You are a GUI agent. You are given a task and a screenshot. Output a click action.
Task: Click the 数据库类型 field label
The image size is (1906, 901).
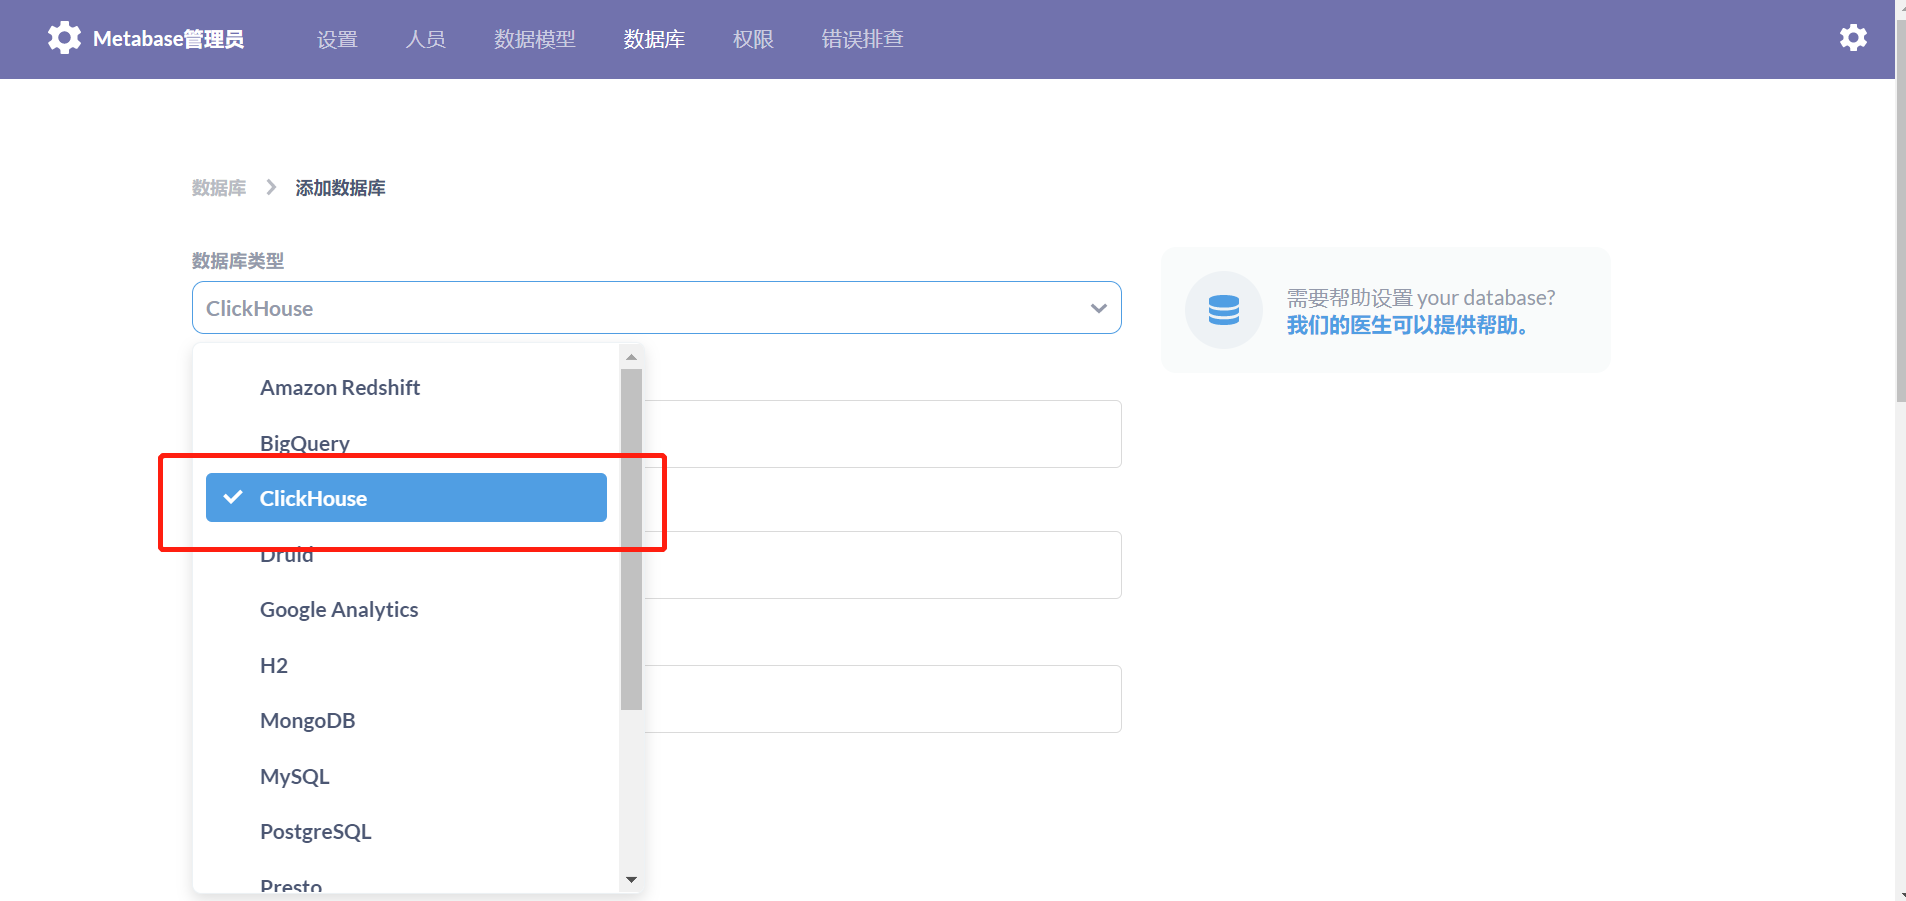click(x=238, y=261)
